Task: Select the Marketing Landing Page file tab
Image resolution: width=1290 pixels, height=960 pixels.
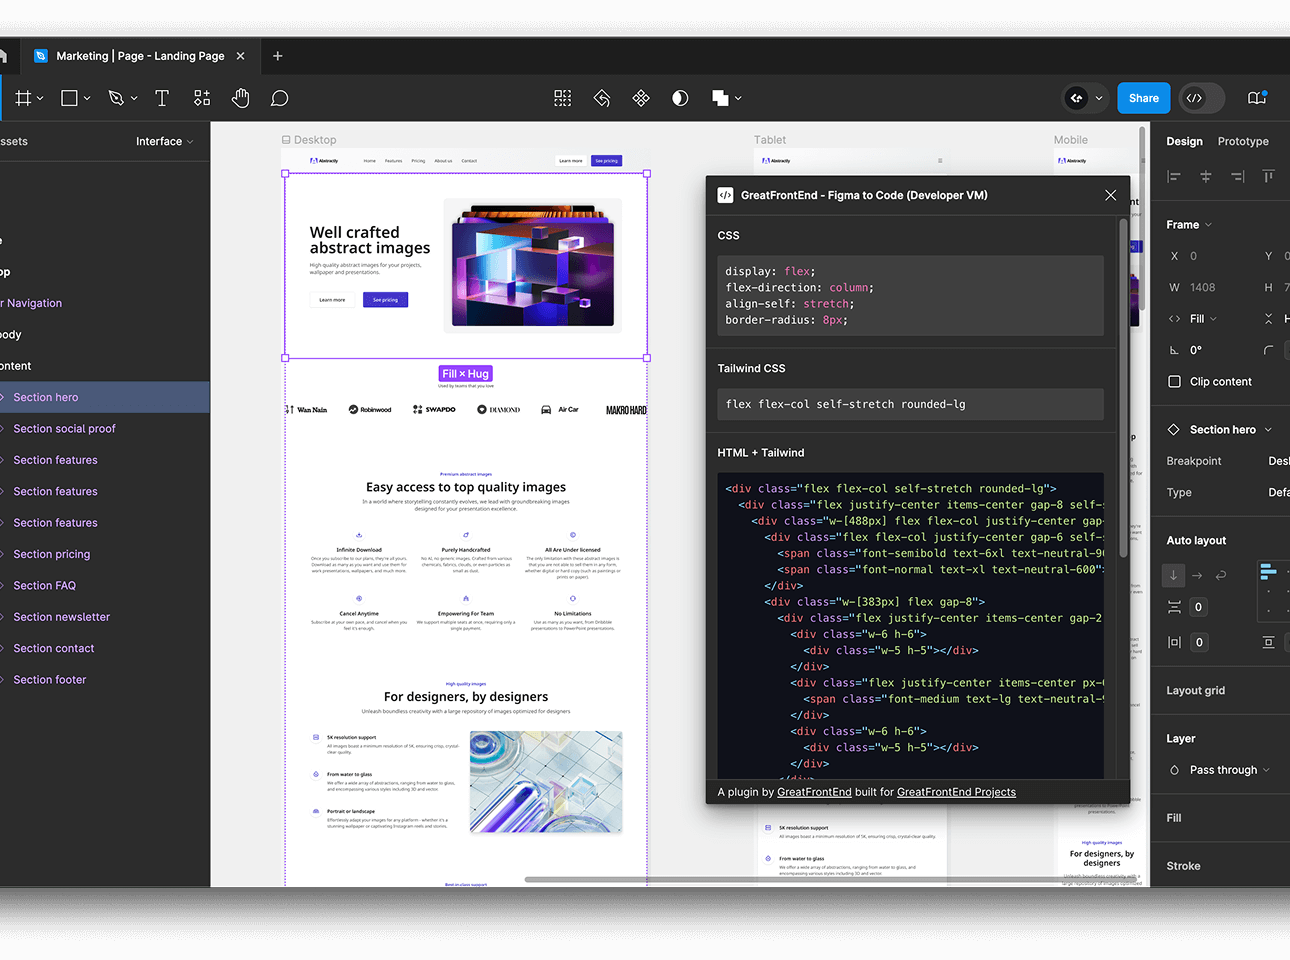Action: (x=140, y=56)
